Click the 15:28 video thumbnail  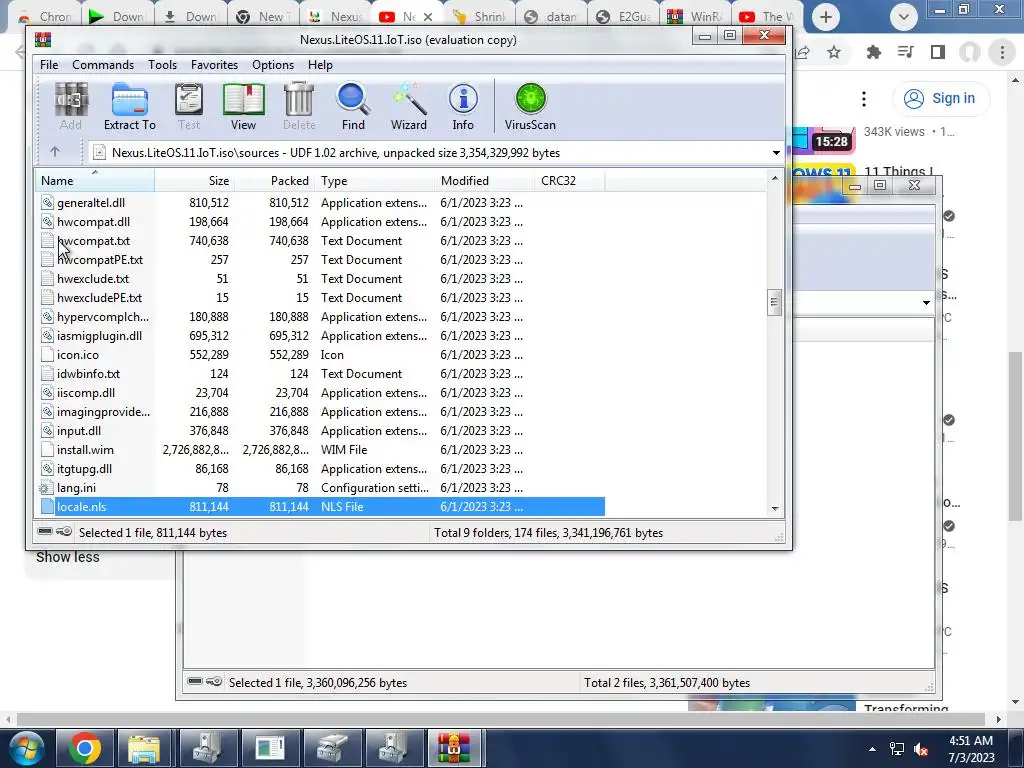(x=824, y=139)
